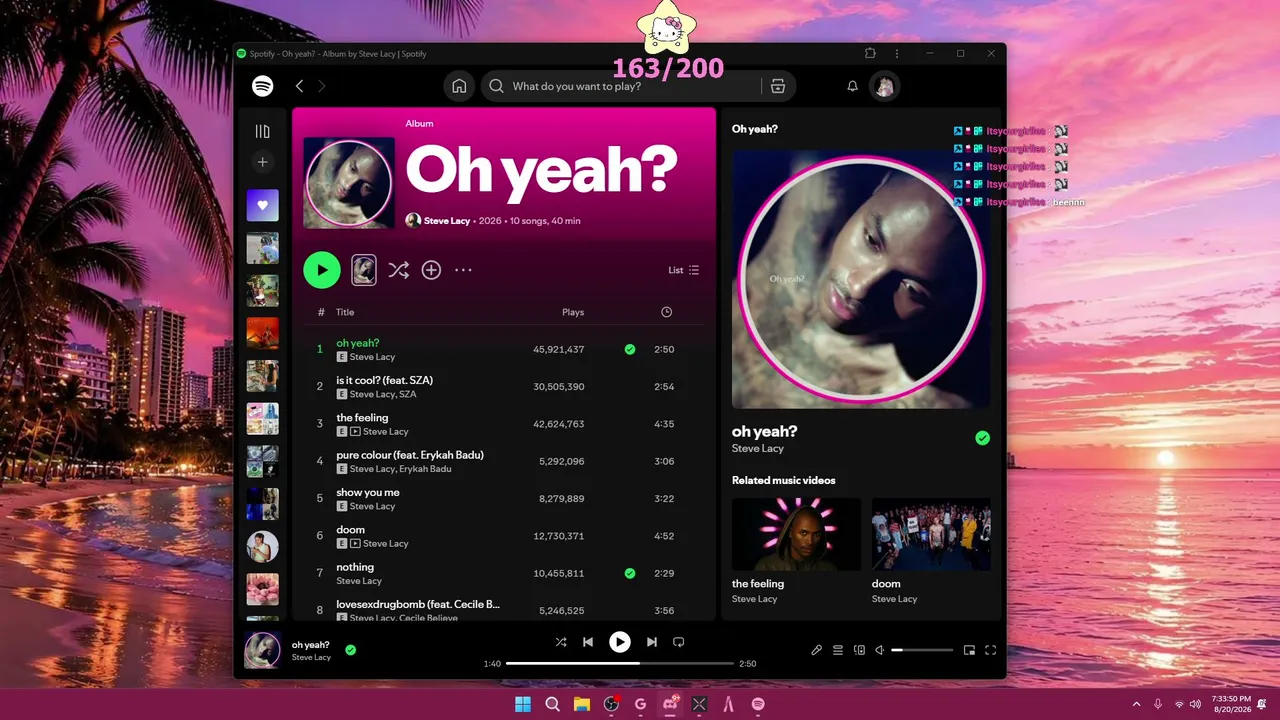Open the Windows Start menu
1280x720 pixels.
(x=523, y=704)
